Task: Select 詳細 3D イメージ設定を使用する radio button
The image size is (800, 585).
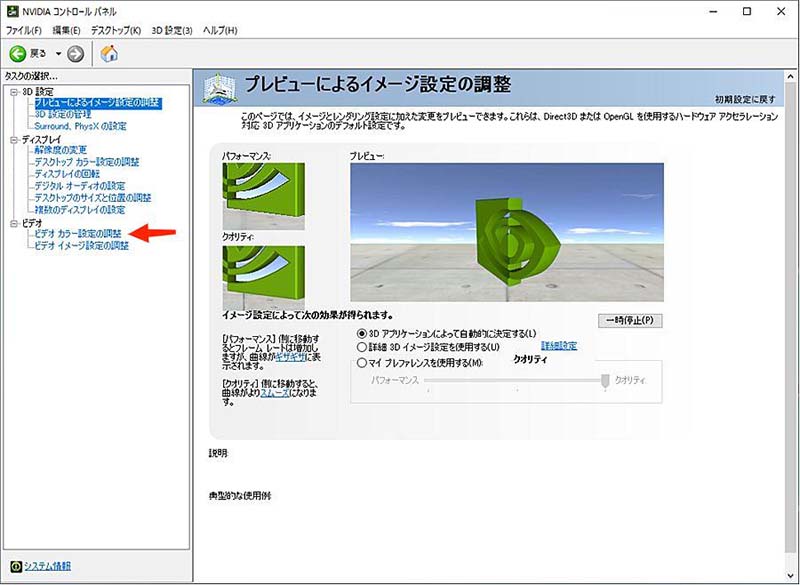Action: point(362,347)
